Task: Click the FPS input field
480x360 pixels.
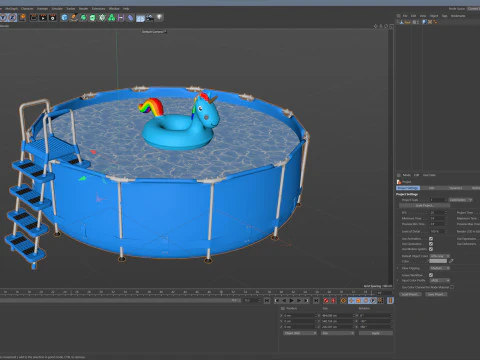Action: click(x=438, y=212)
